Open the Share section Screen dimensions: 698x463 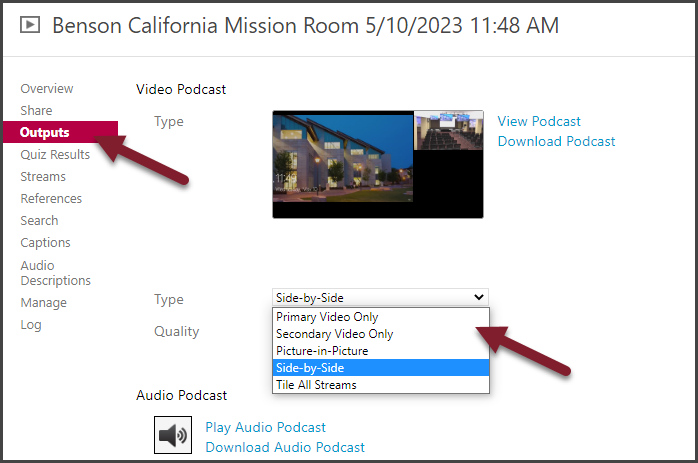tap(36, 111)
